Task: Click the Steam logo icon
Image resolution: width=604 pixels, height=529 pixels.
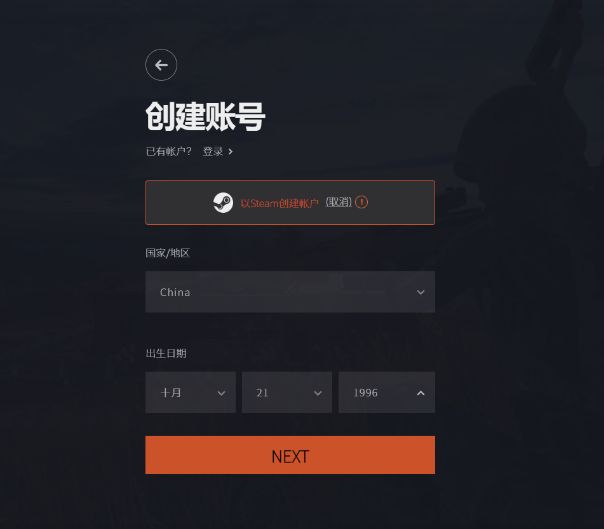Action: [223, 202]
